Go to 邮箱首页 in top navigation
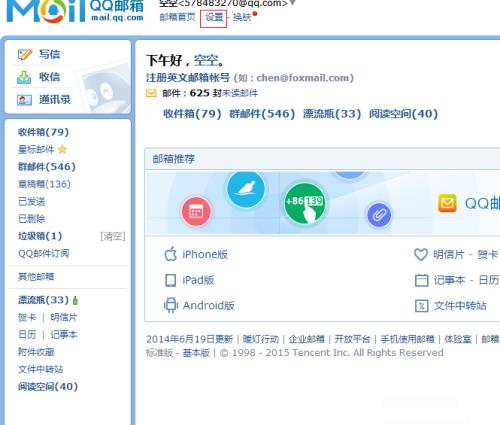The image size is (500, 425). tap(177, 17)
